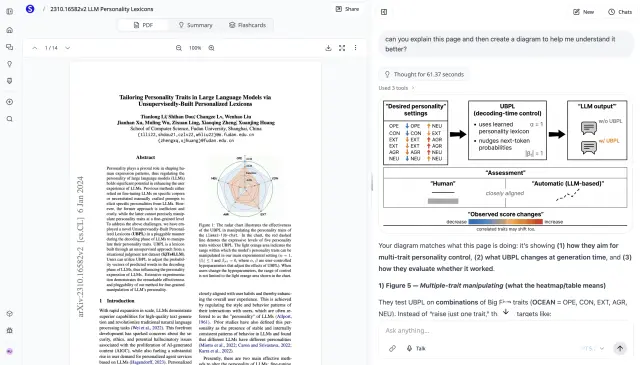Switch to the PDF tab
The width and height of the screenshot is (640, 365).
pyautogui.click(x=143, y=25)
